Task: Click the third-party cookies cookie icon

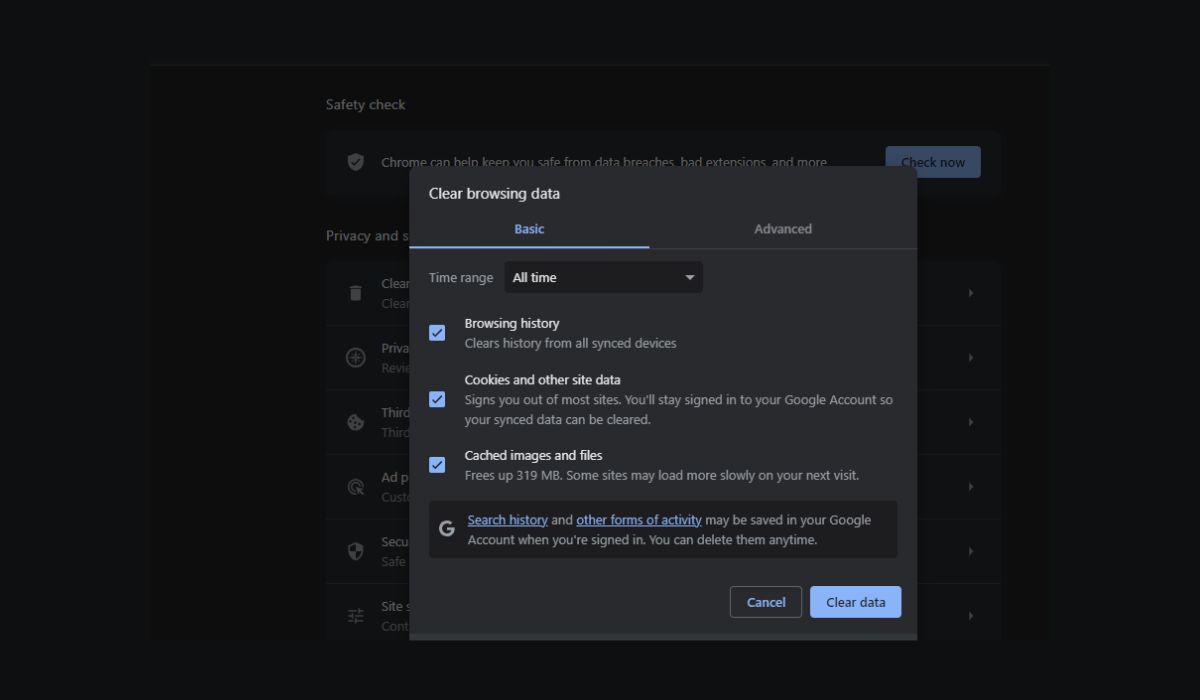Action: pyautogui.click(x=355, y=422)
